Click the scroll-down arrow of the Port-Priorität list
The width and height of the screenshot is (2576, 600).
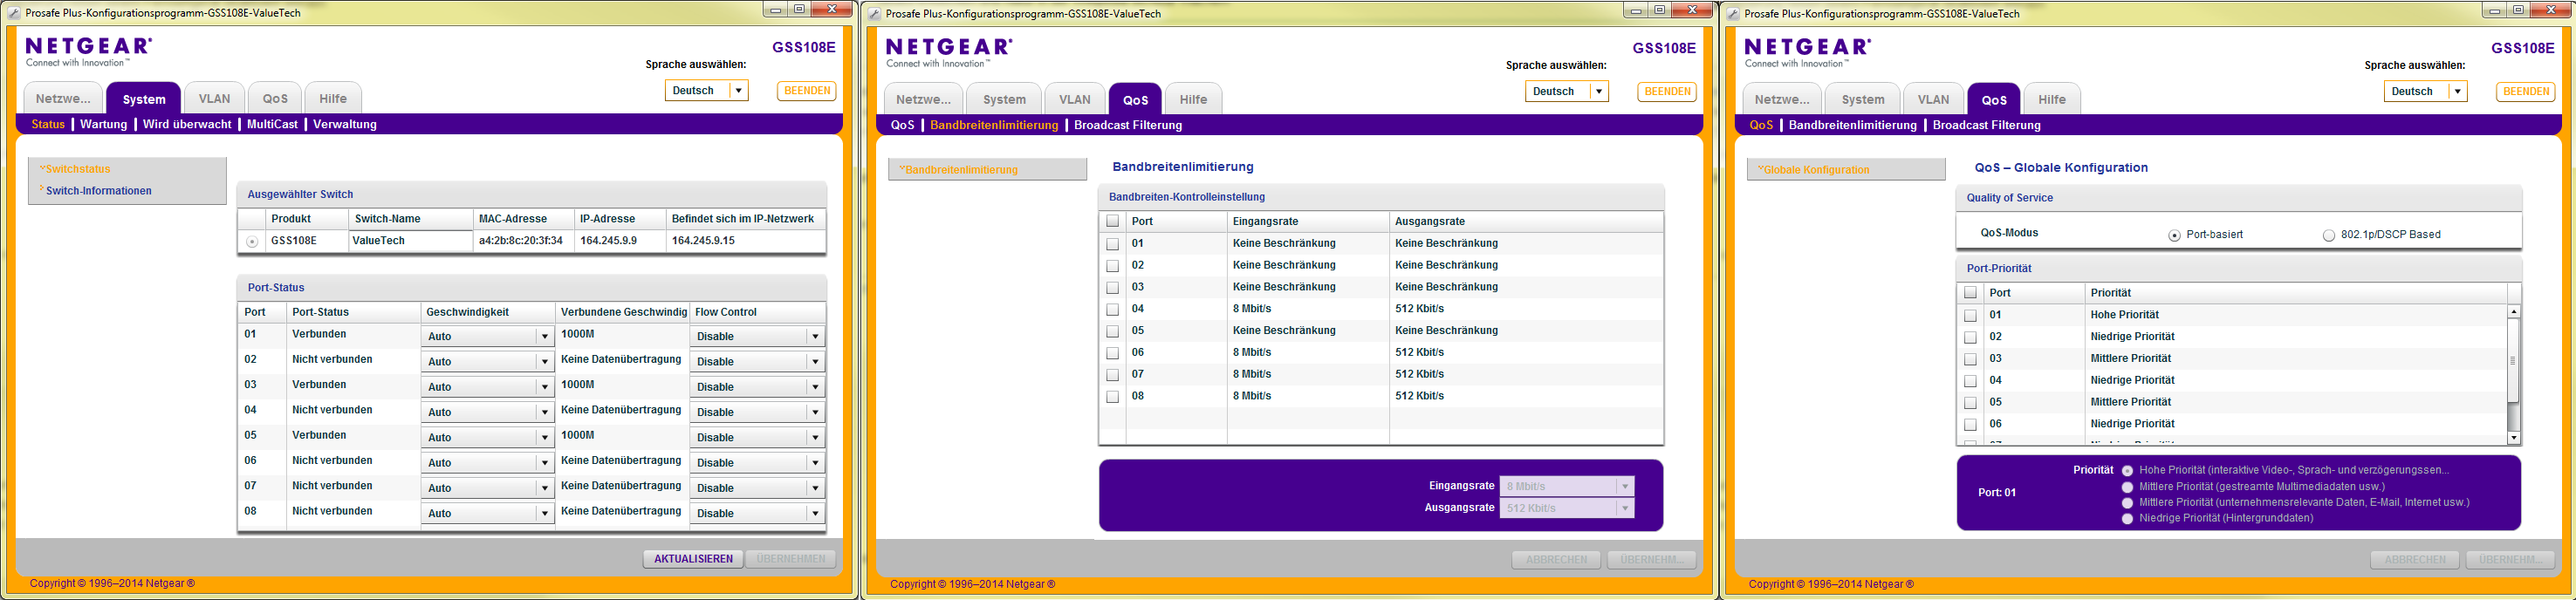click(2513, 438)
